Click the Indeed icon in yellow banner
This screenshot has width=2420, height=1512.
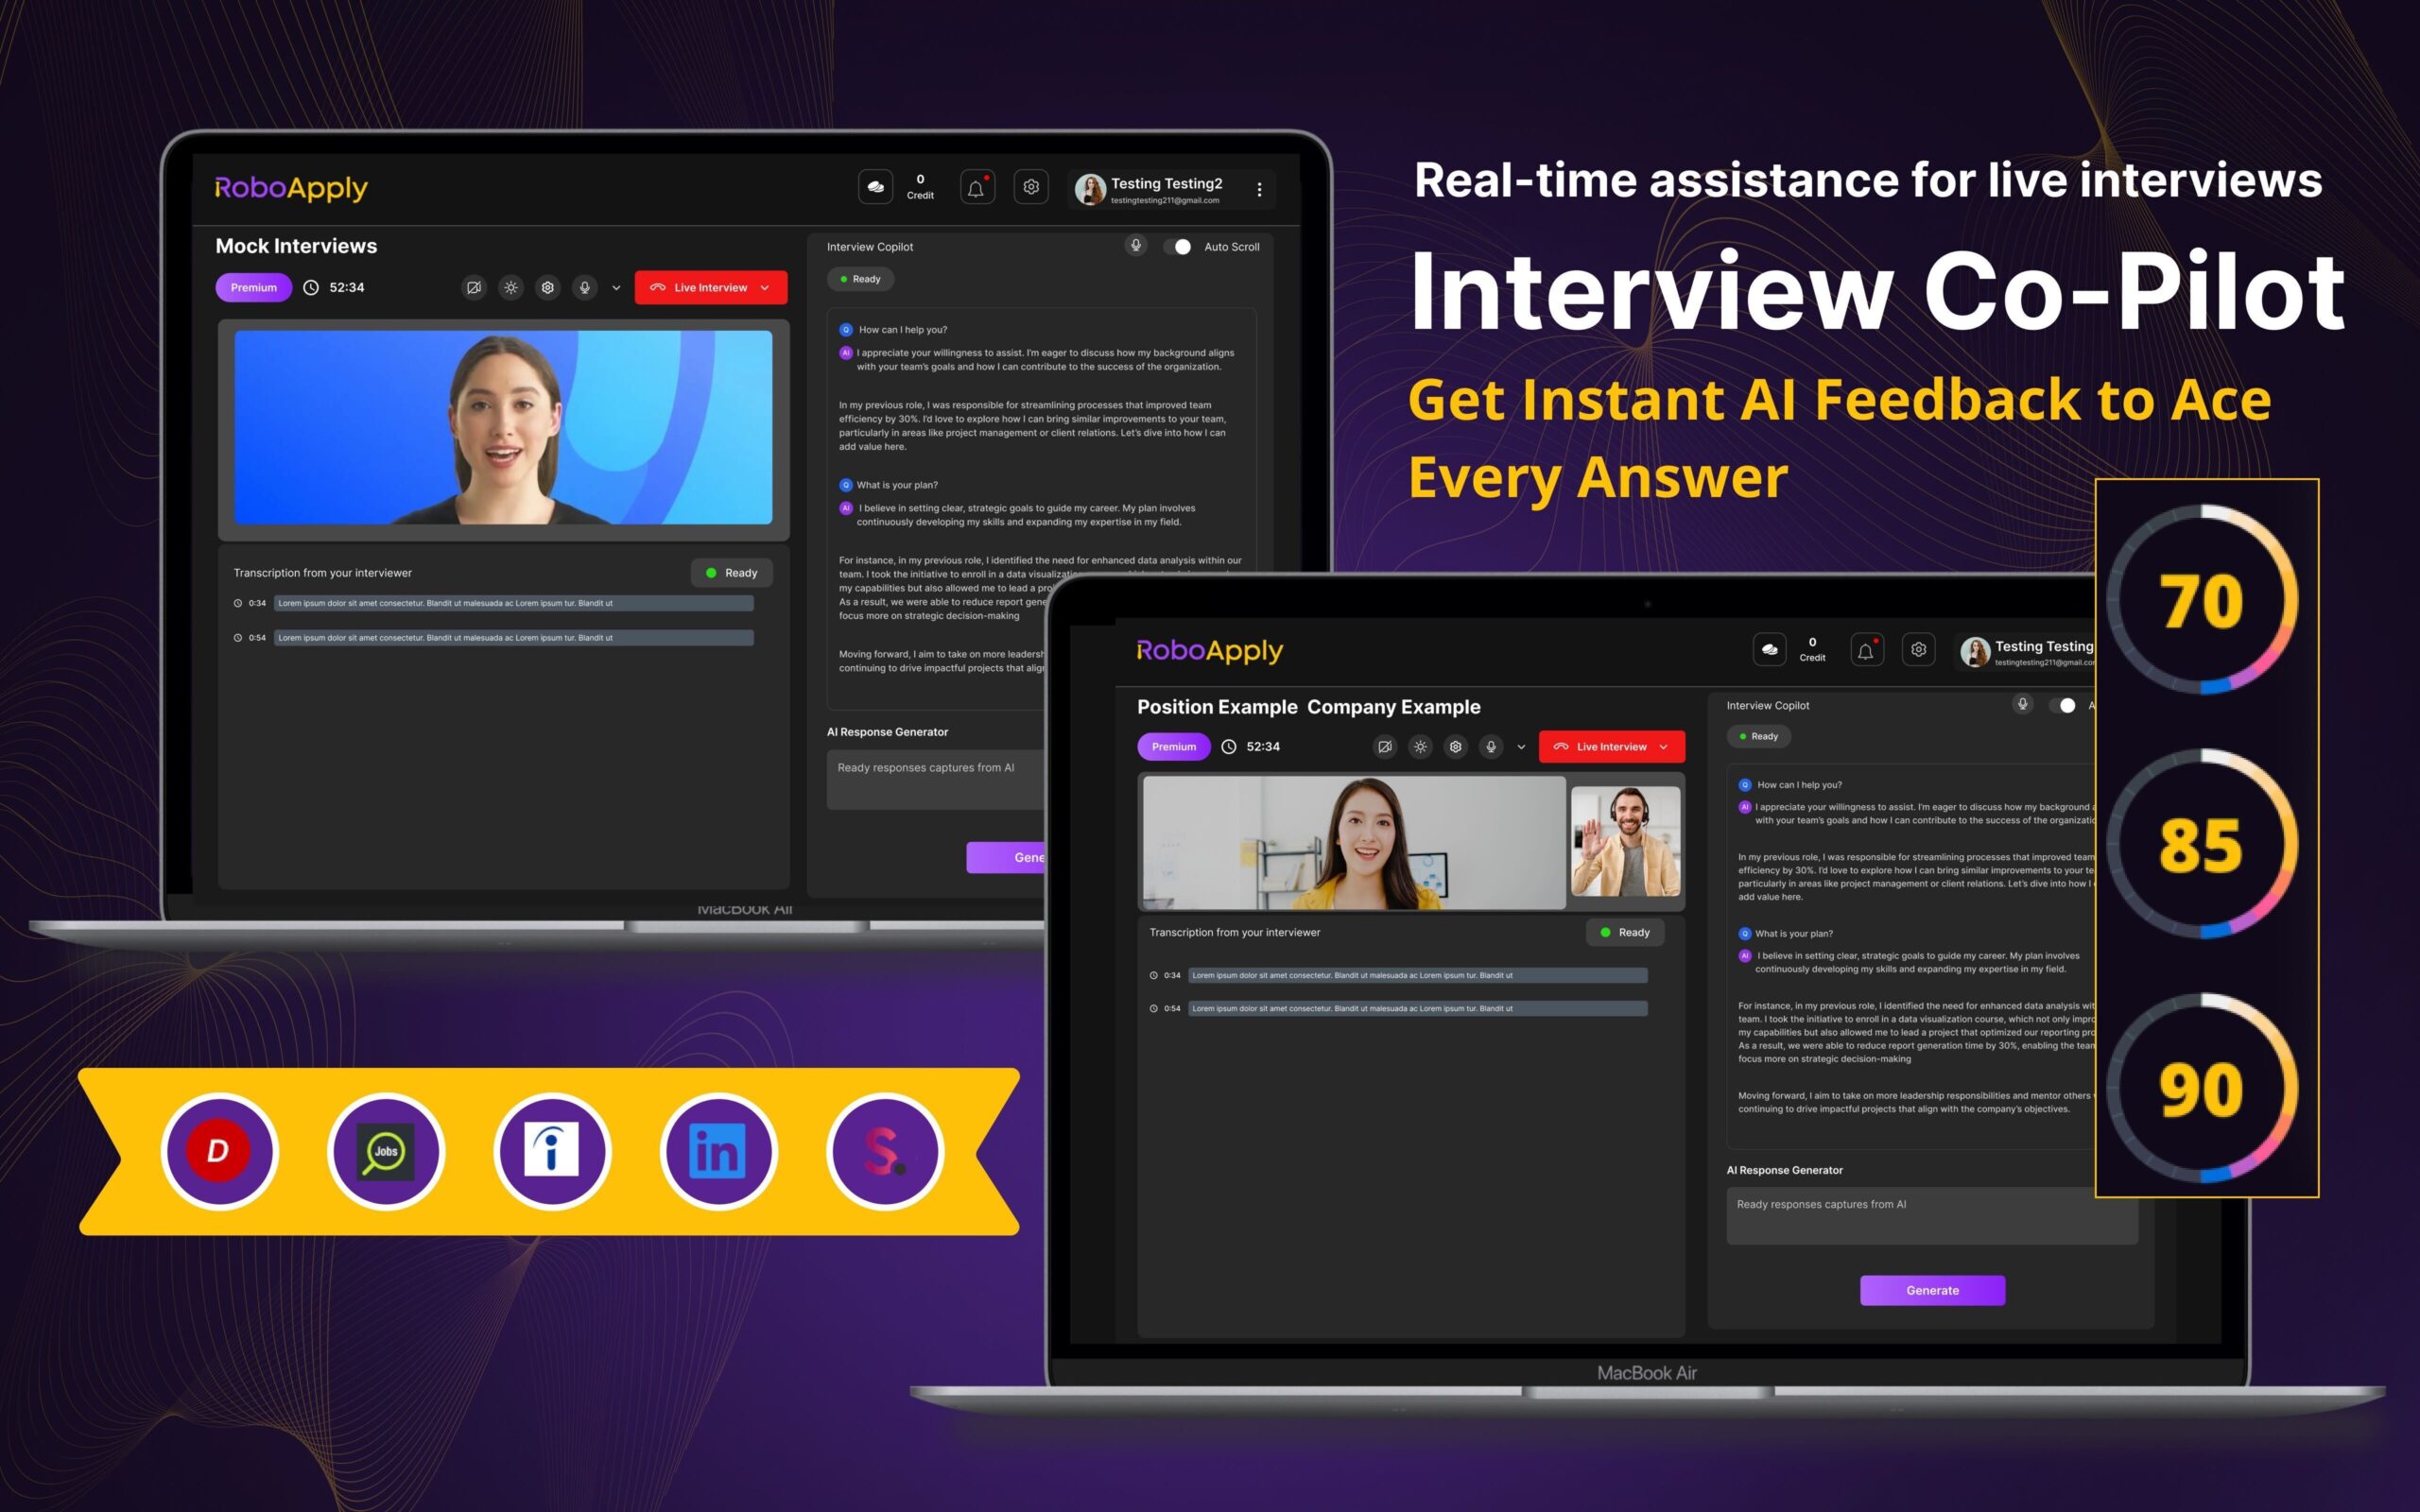[552, 1152]
